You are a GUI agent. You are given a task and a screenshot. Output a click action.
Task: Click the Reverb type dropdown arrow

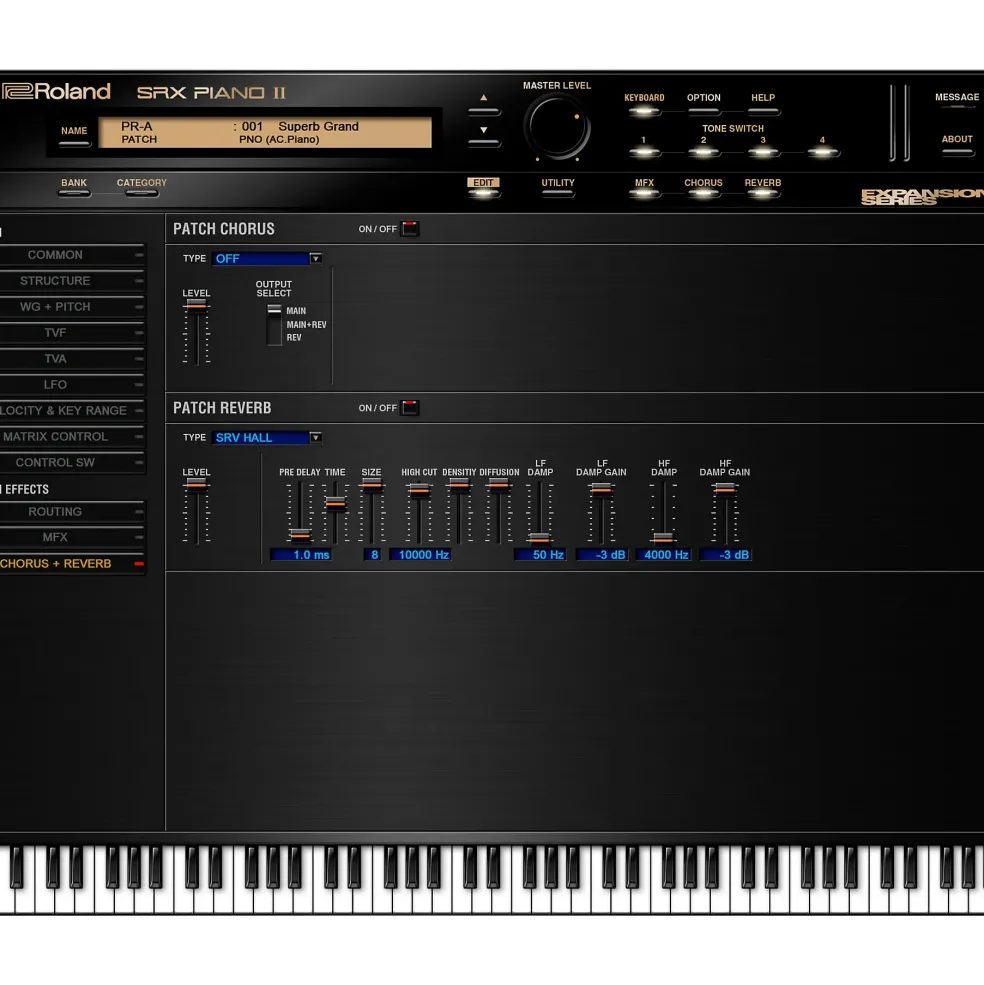(315, 437)
